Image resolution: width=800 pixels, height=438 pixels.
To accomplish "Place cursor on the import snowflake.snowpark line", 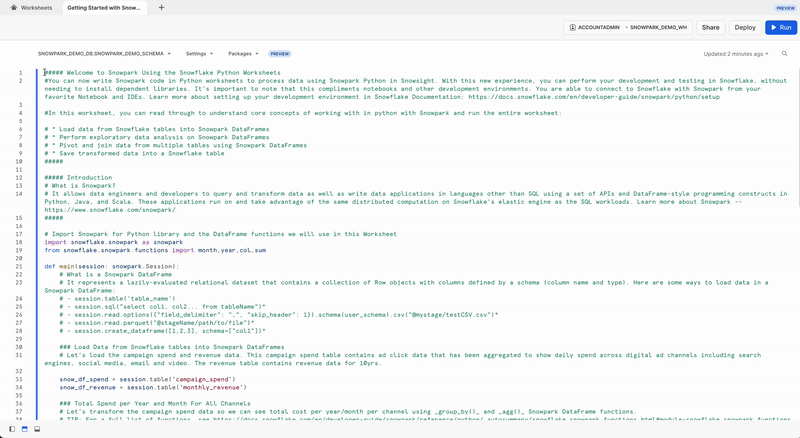I will (x=113, y=241).
